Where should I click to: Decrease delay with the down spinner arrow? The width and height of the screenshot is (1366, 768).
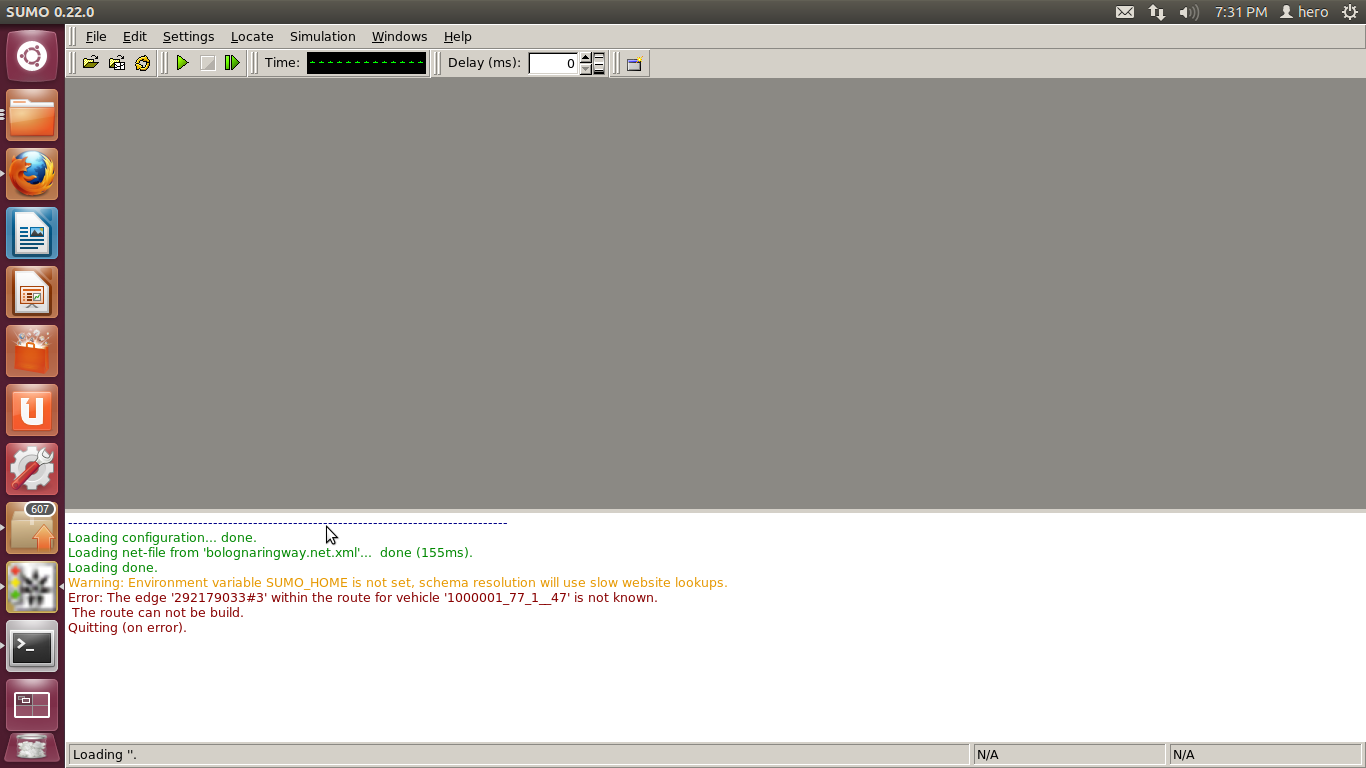point(586,69)
